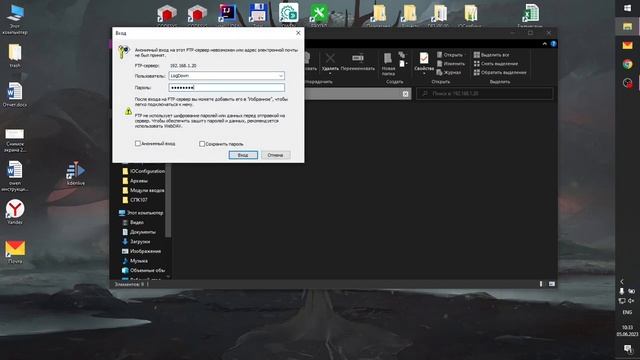Image resolution: width=640 pixels, height=360 pixels.
Task: Click the Журнал item in Explorer ribbon
Action: tap(449, 73)
